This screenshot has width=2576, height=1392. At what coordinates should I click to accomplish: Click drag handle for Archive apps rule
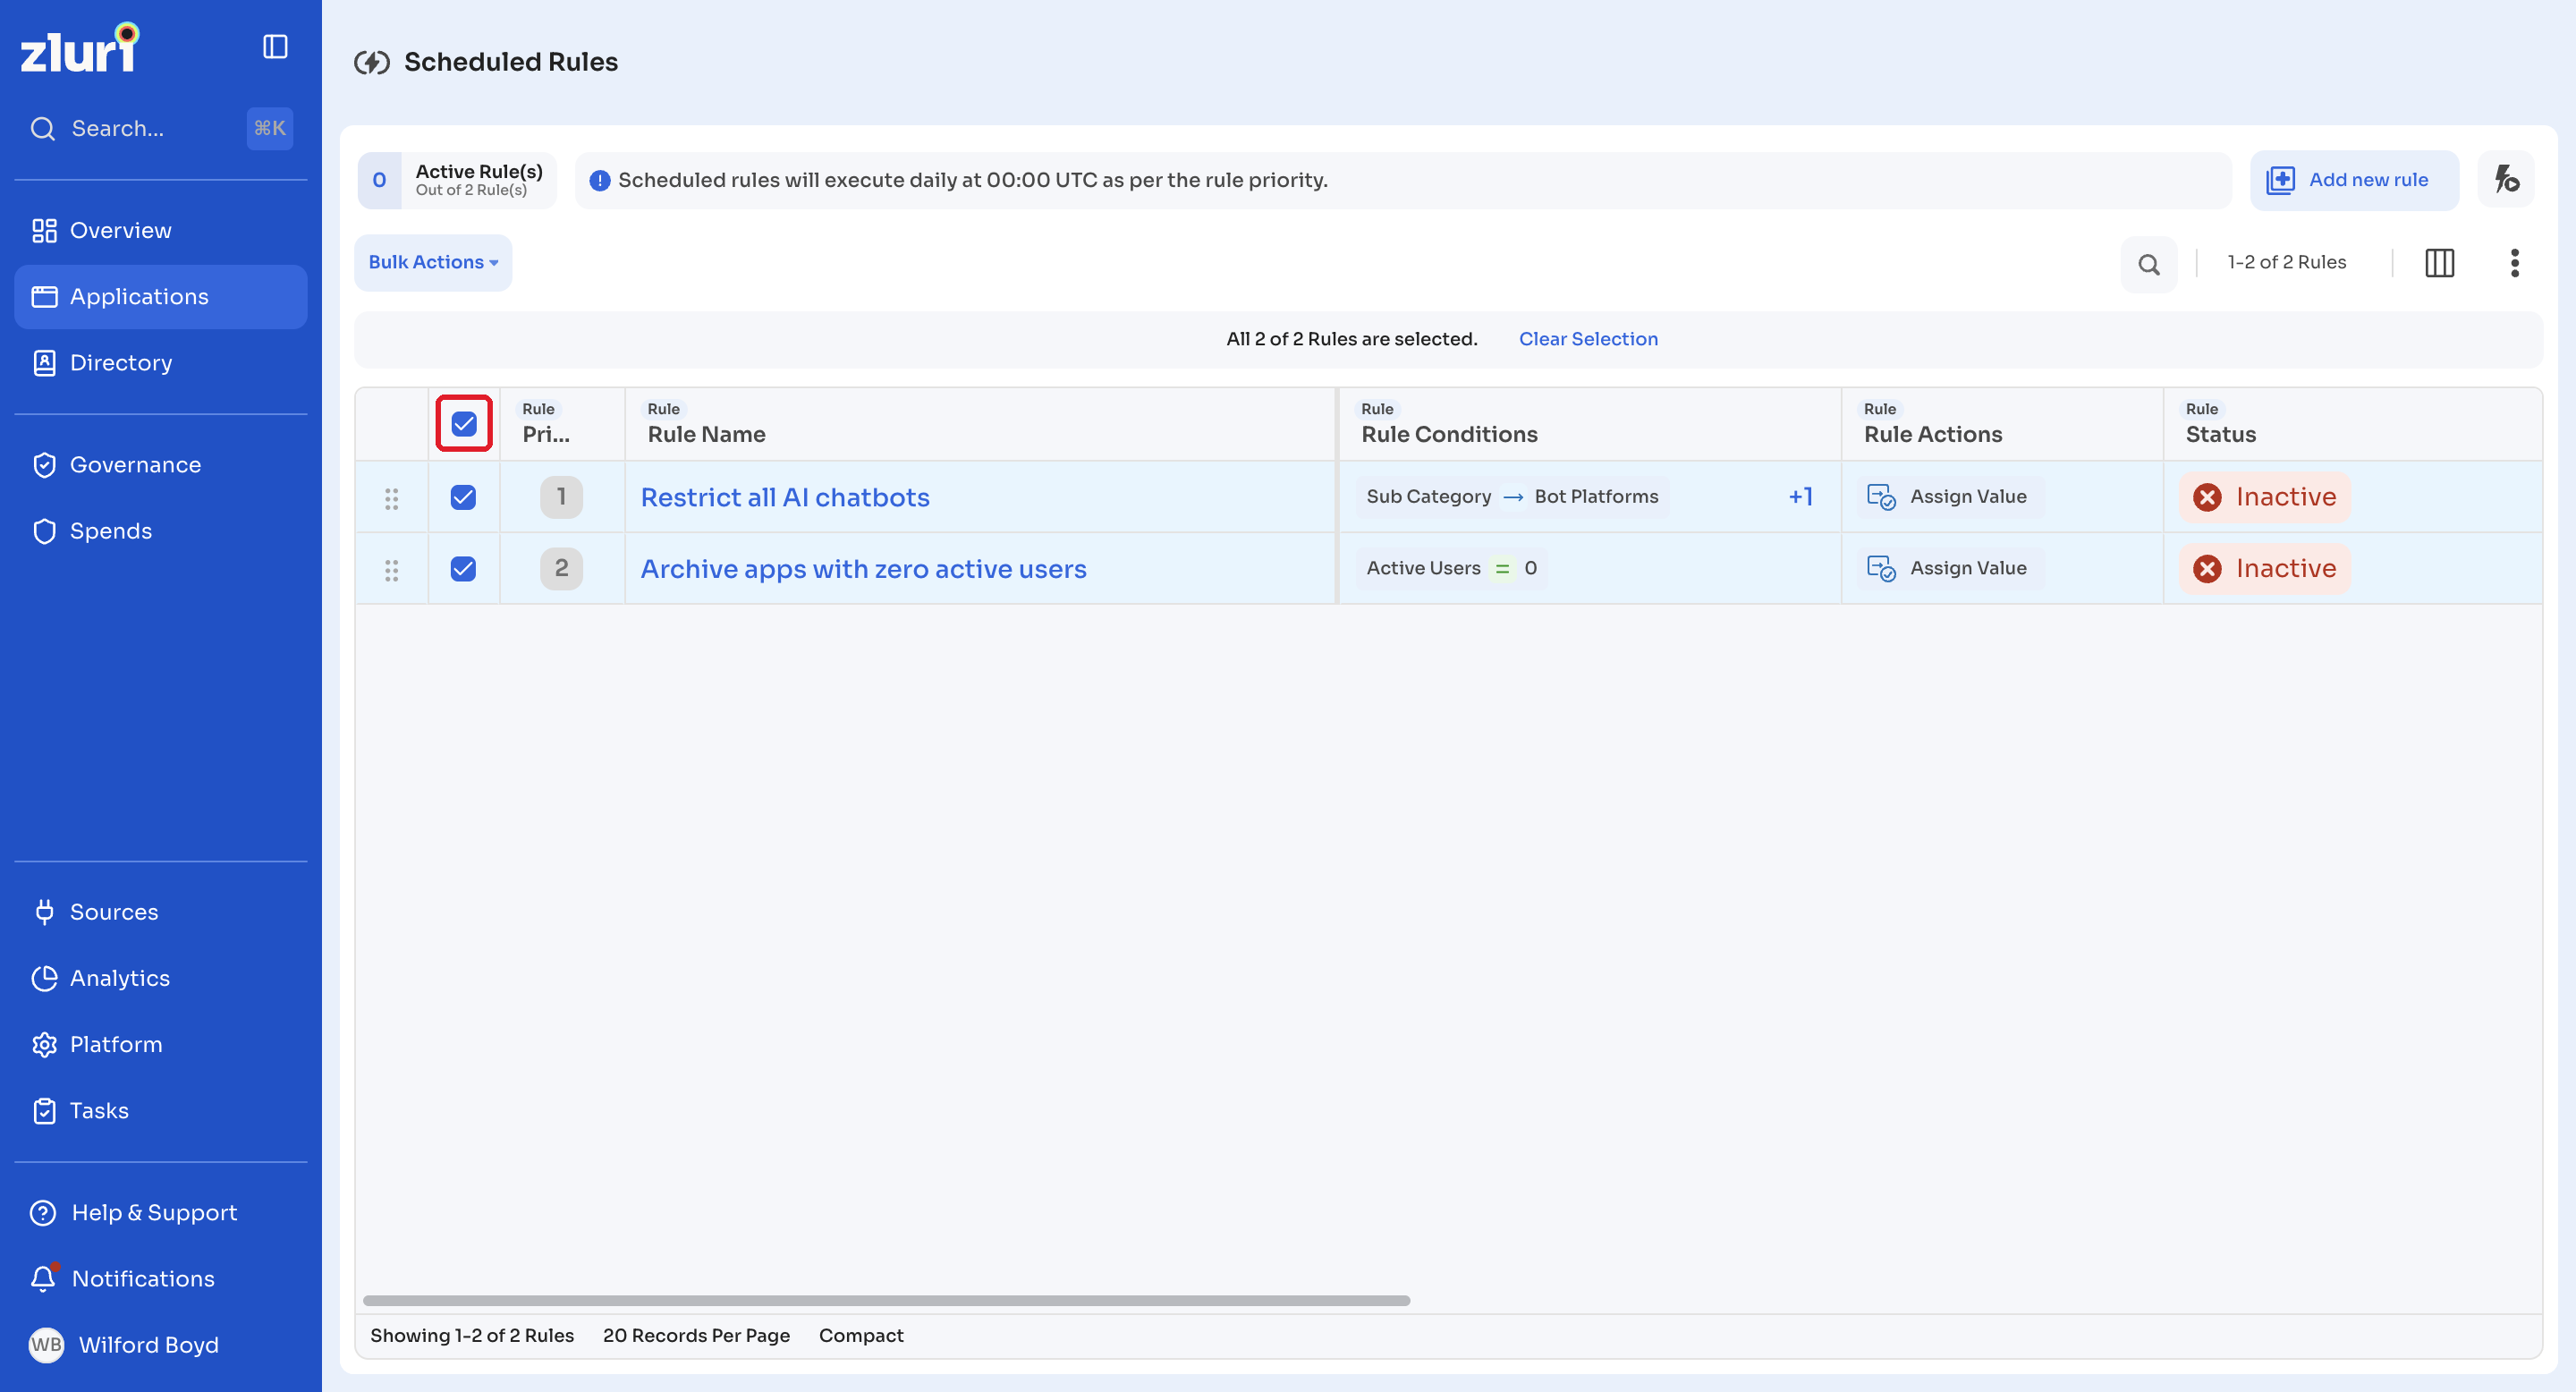[x=392, y=570]
